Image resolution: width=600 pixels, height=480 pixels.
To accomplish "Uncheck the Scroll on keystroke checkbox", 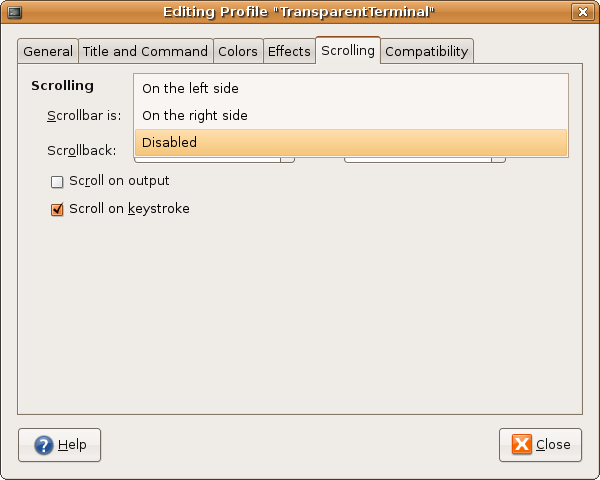I will click(x=57, y=209).
